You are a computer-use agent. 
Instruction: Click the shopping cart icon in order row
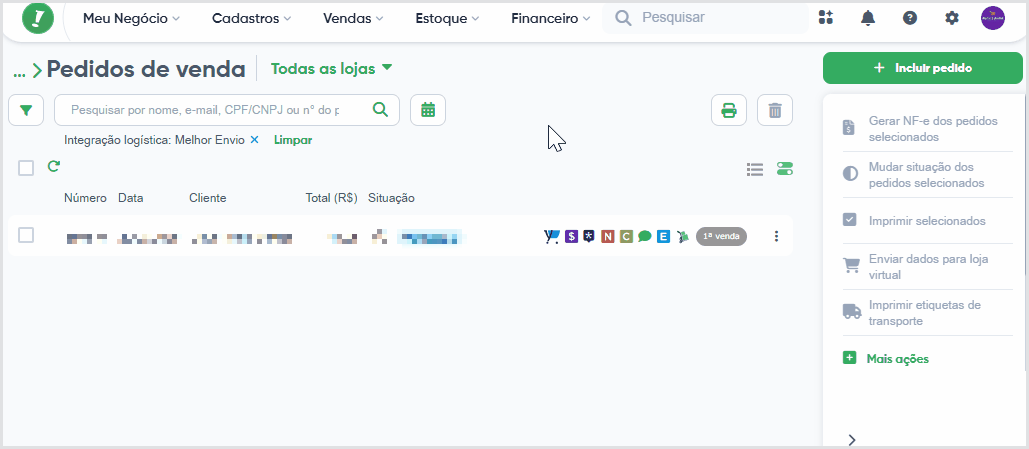tap(551, 236)
